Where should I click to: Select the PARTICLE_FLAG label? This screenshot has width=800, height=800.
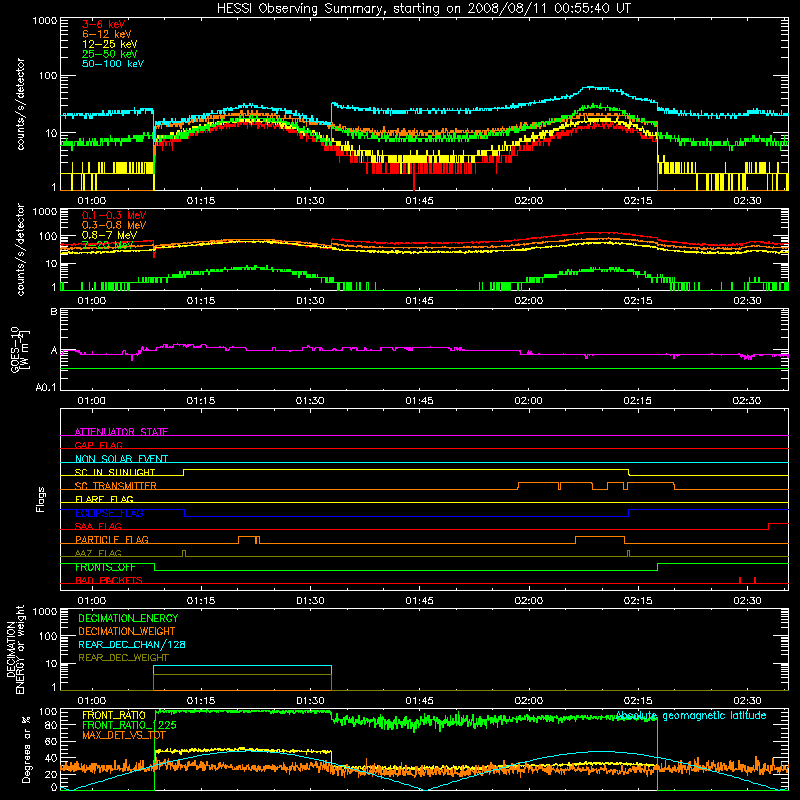coord(112,540)
